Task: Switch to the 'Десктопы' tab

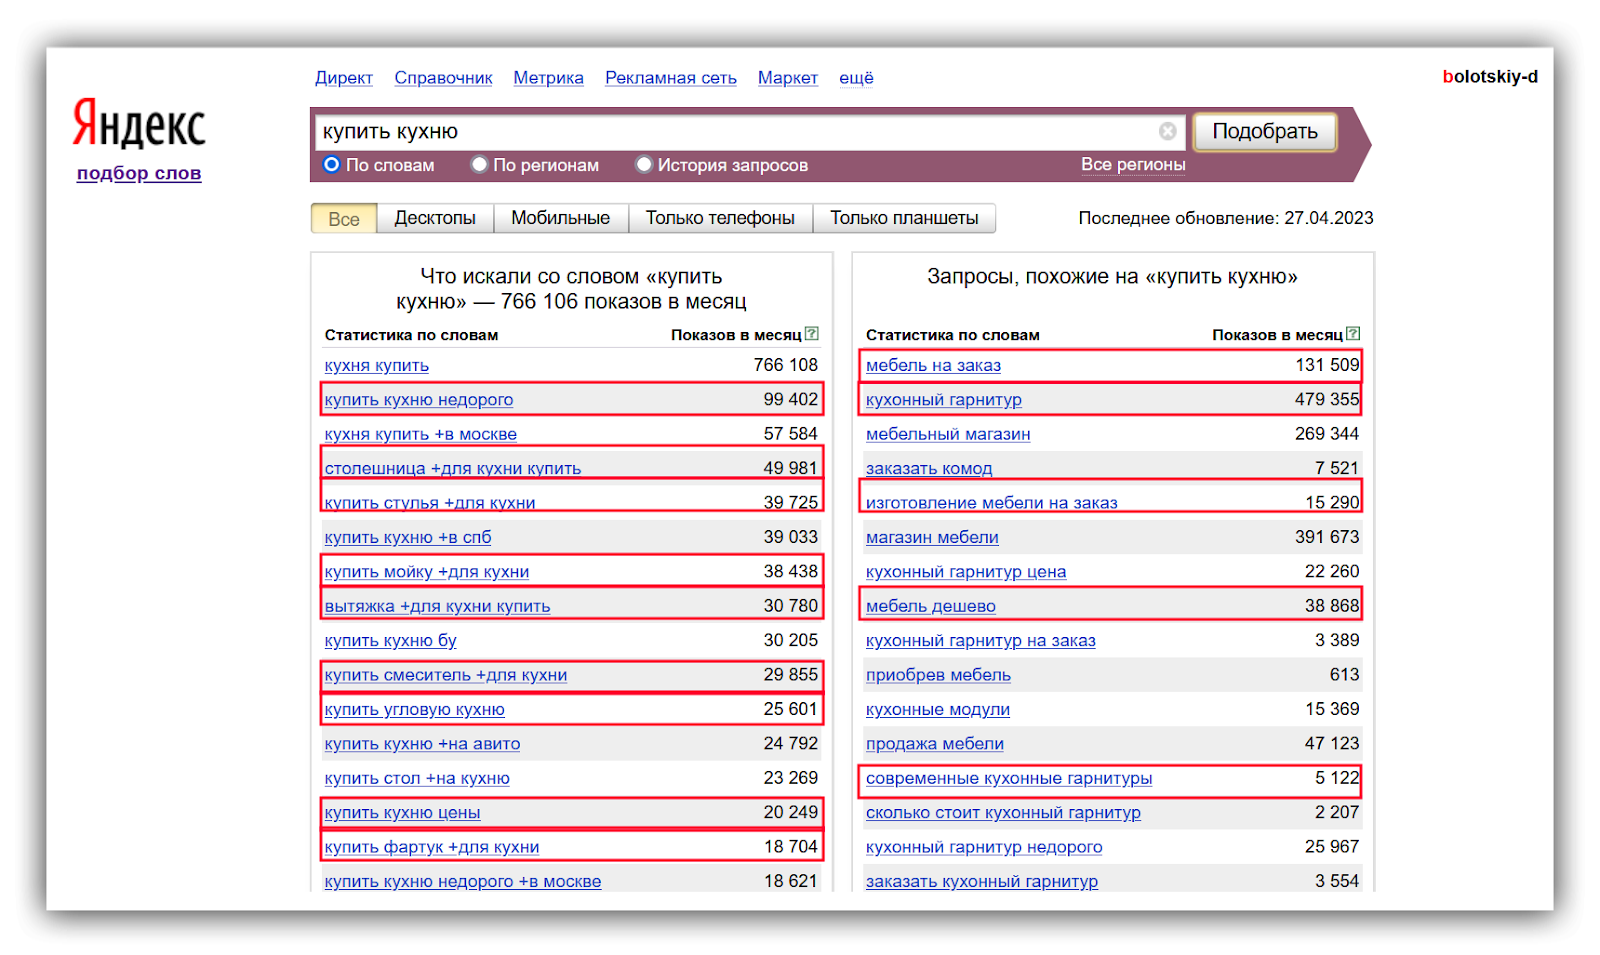Action: click(x=435, y=218)
